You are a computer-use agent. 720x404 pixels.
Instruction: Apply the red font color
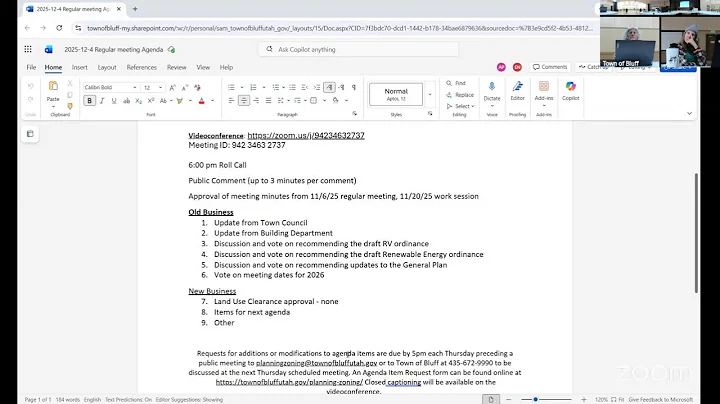pyautogui.click(x=202, y=101)
